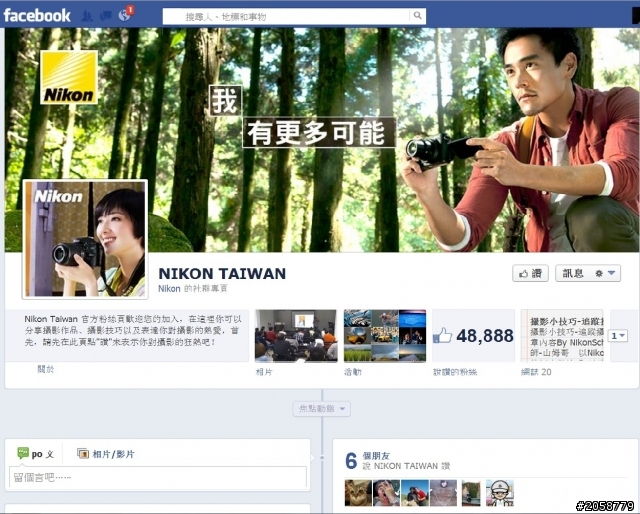Open the 網誌 notes thumbnail
Viewport: 640px width, 514px height.
(562, 336)
